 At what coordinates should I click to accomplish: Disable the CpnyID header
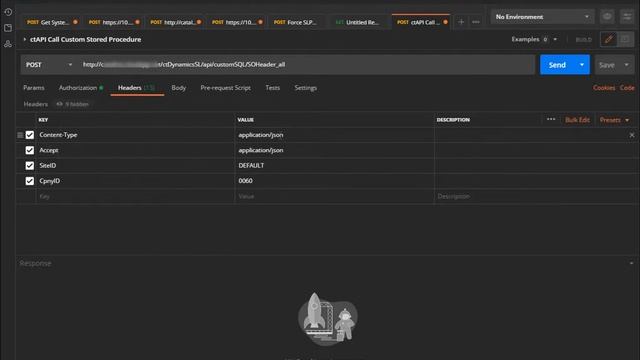coord(30,181)
